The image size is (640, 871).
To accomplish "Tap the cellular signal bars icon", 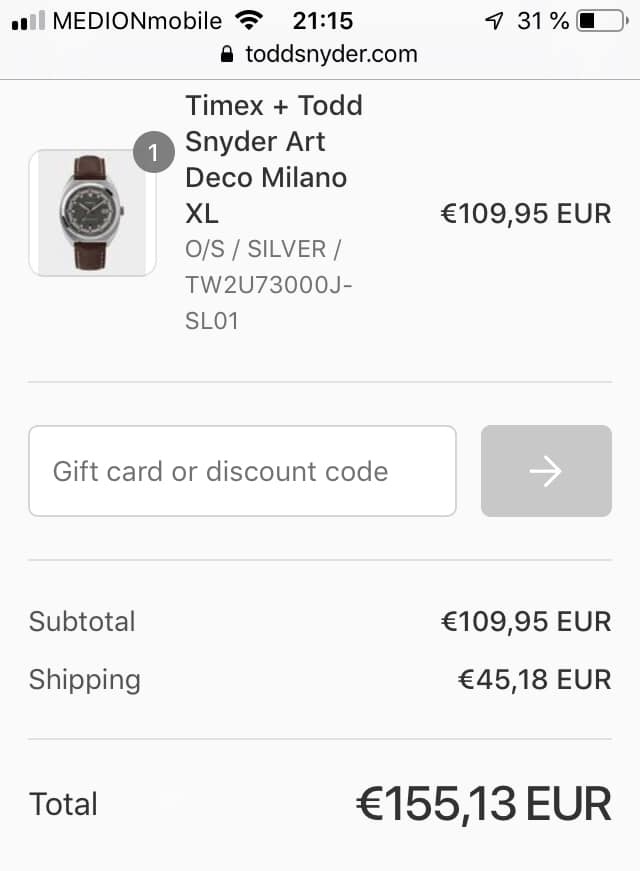I will (26, 21).
